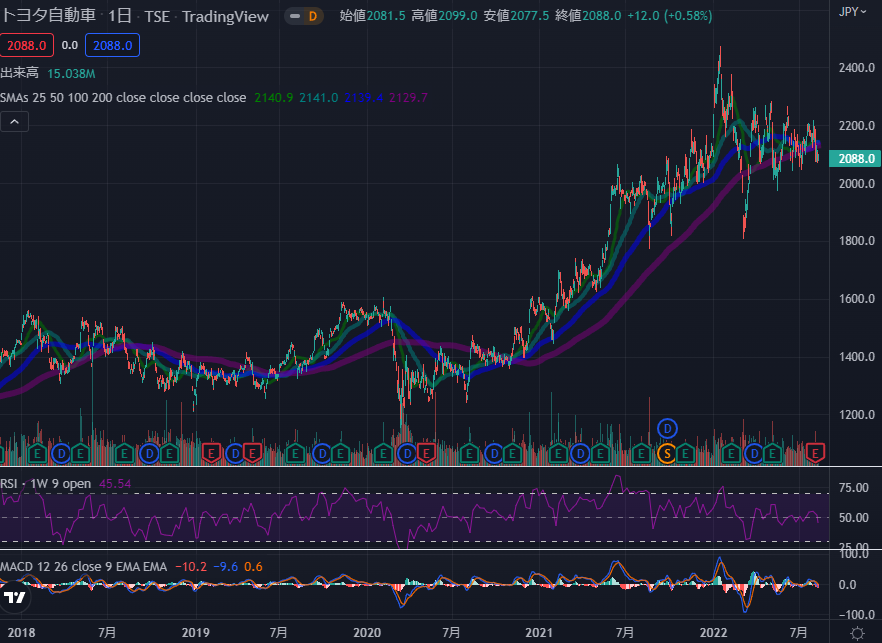Click the purple 2129.7 SMA value
The width and height of the screenshot is (882, 643).
click(408, 98)
